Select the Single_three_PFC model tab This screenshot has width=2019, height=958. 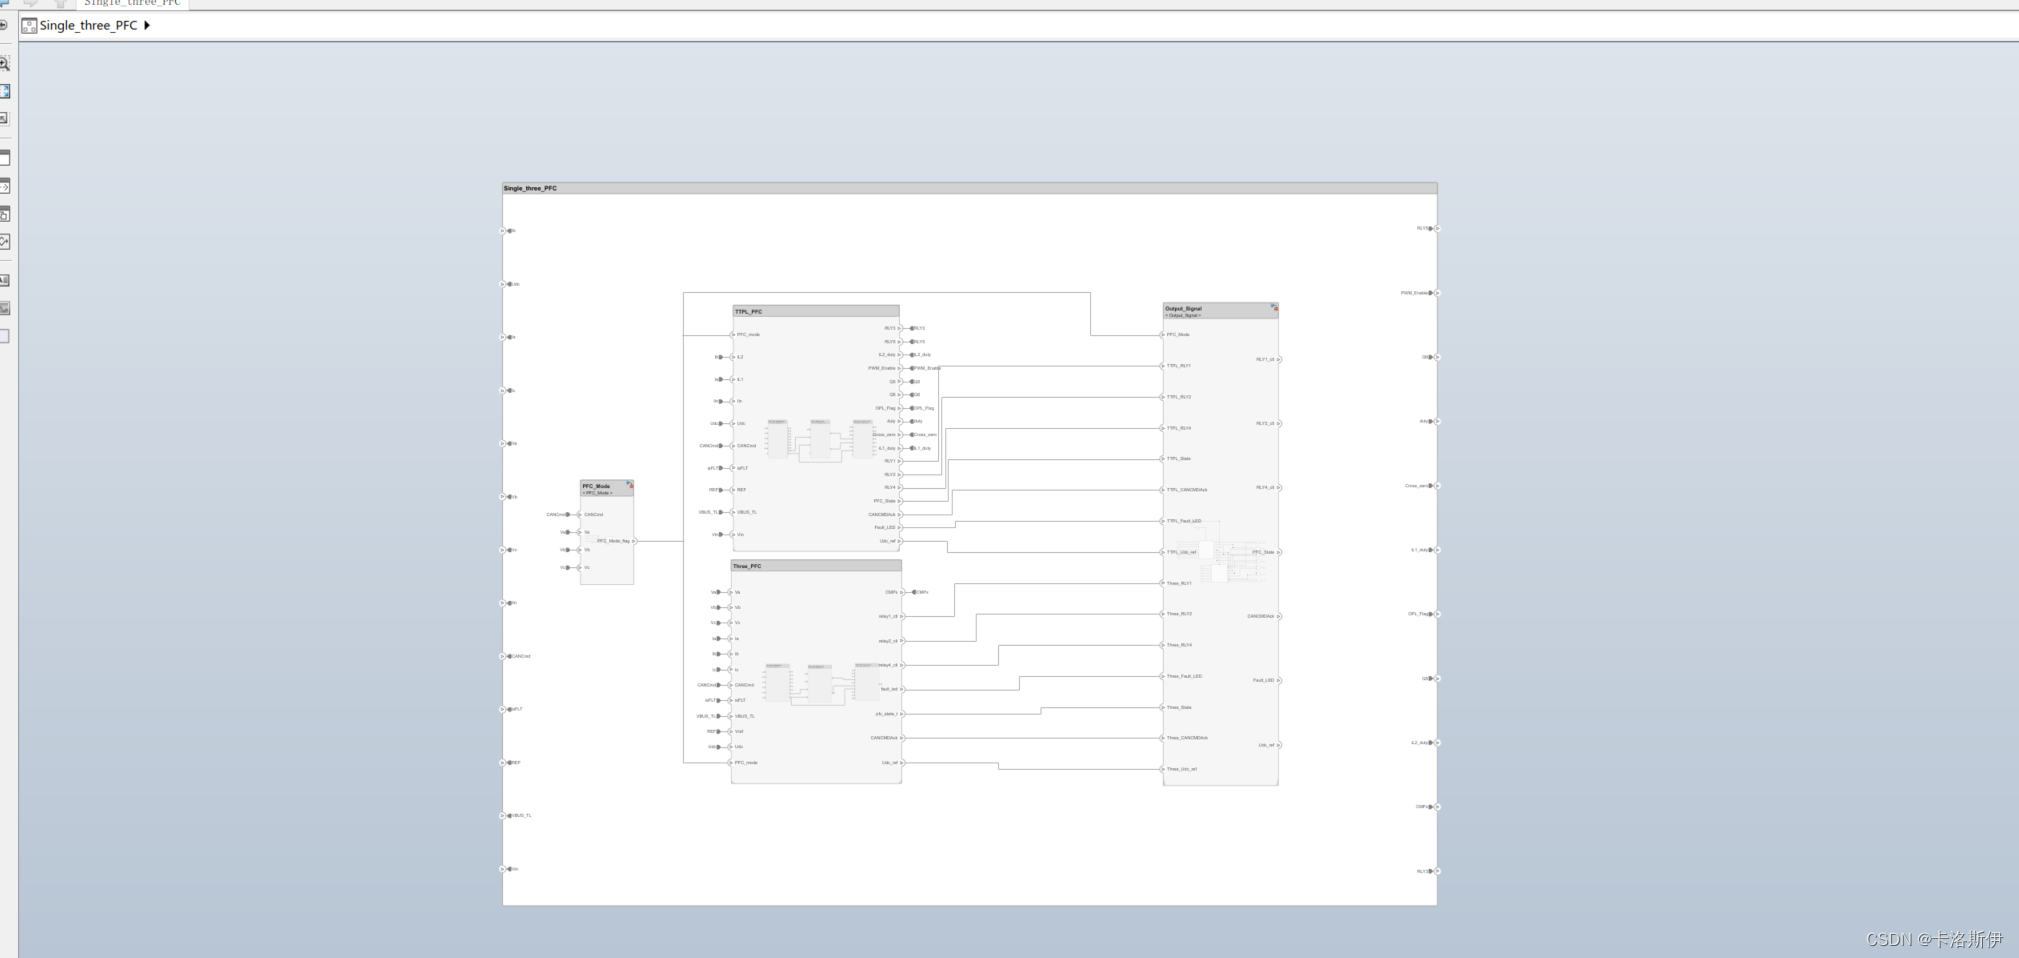(x=132, y=4)
